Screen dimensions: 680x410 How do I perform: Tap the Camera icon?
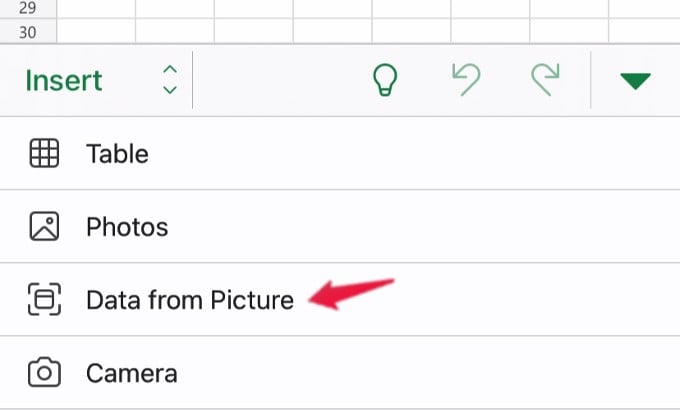[44, 372]
